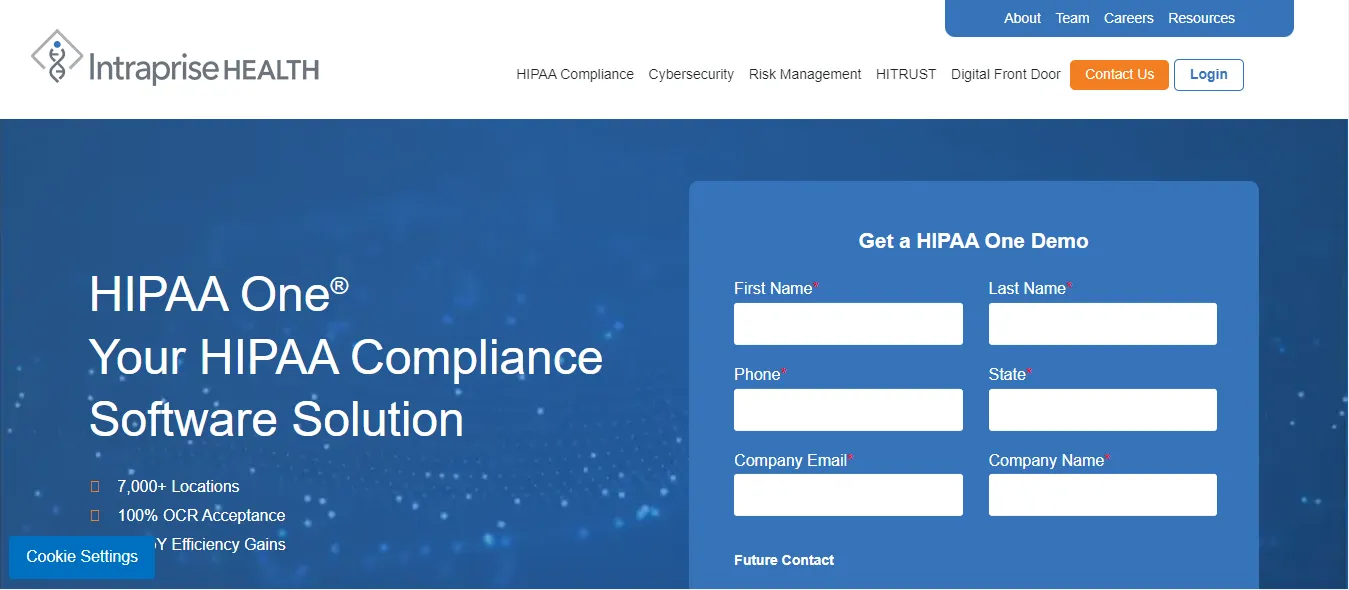Go to the Careers page
The image size is (1349, 590).
1128,18
